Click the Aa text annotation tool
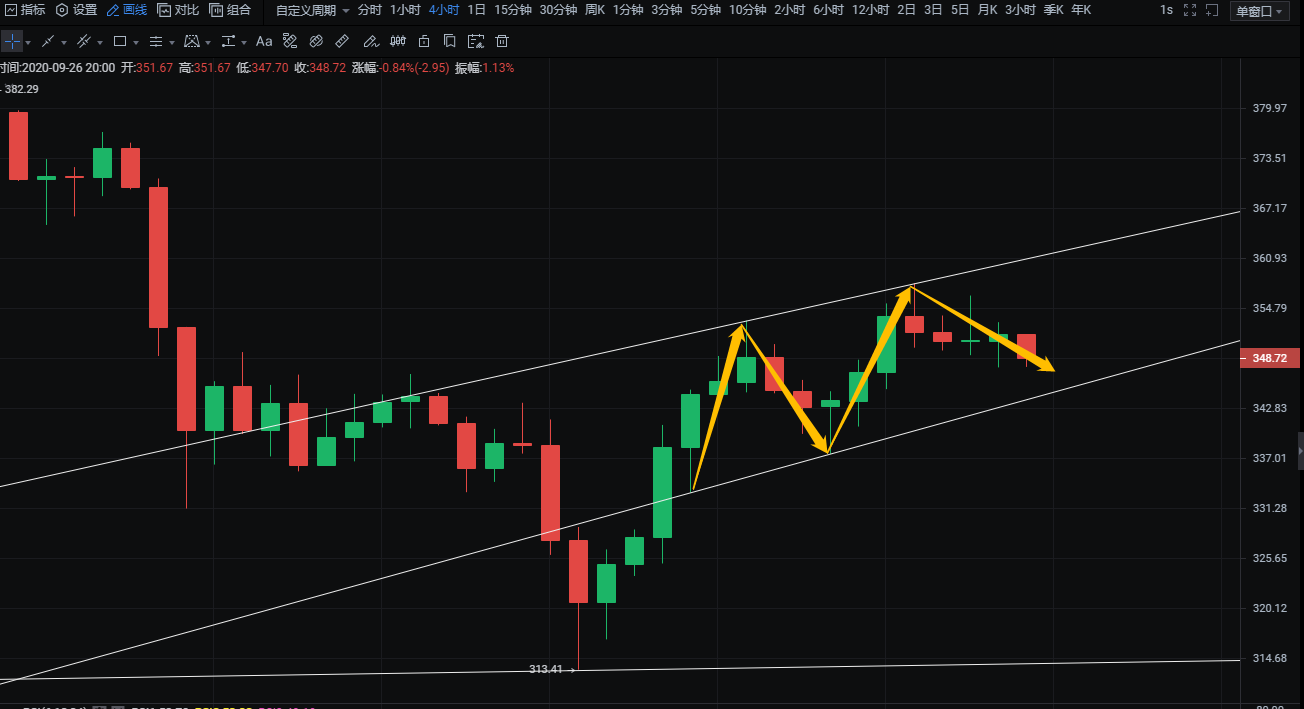1304x709 pixels. tap(264, 42)
